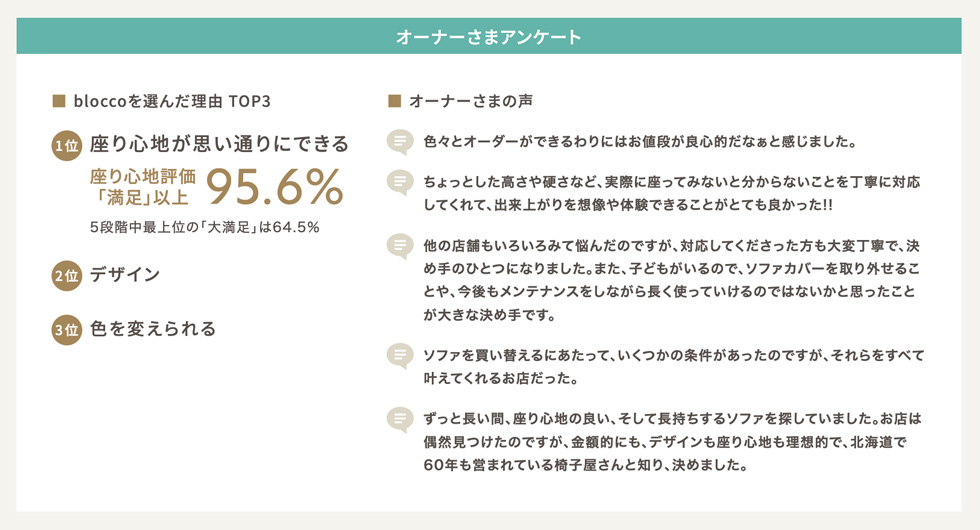Click speech bubble icon beside ちょっとした高さ review
The image size is (980, 530).
click(x=400, y=183)
